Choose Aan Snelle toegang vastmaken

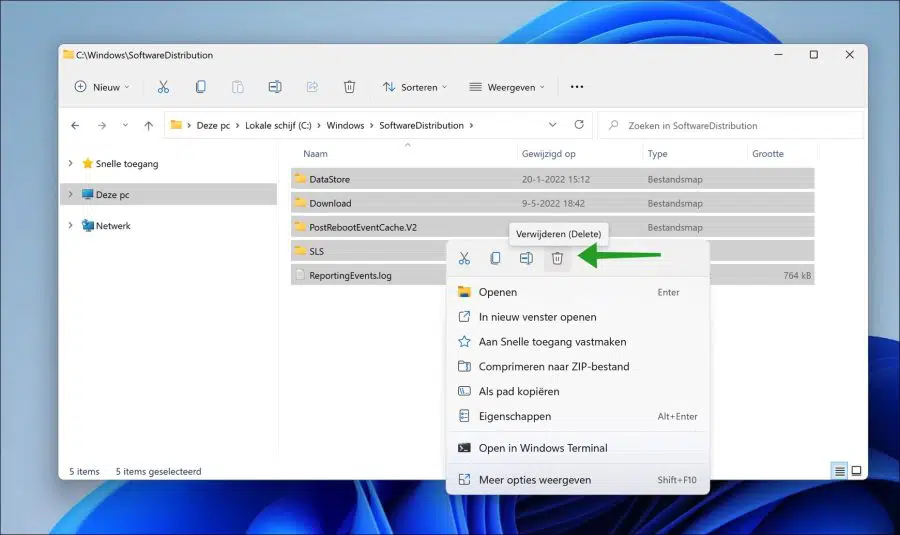tap(578, 342)
